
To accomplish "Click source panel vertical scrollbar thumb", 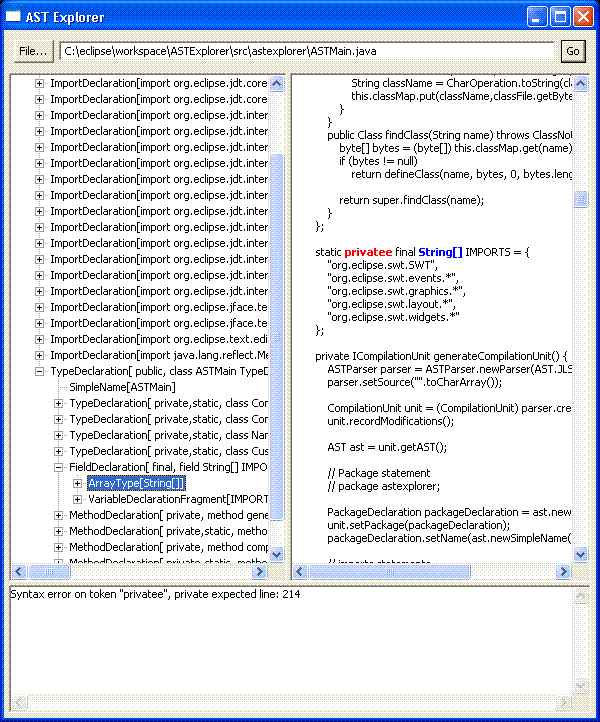I will point(581,199).
